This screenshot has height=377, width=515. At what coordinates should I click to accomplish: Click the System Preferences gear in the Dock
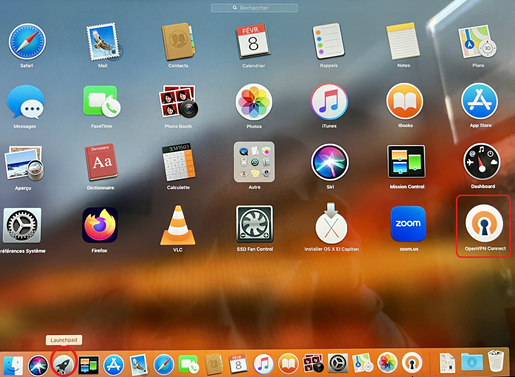(338, 363)
